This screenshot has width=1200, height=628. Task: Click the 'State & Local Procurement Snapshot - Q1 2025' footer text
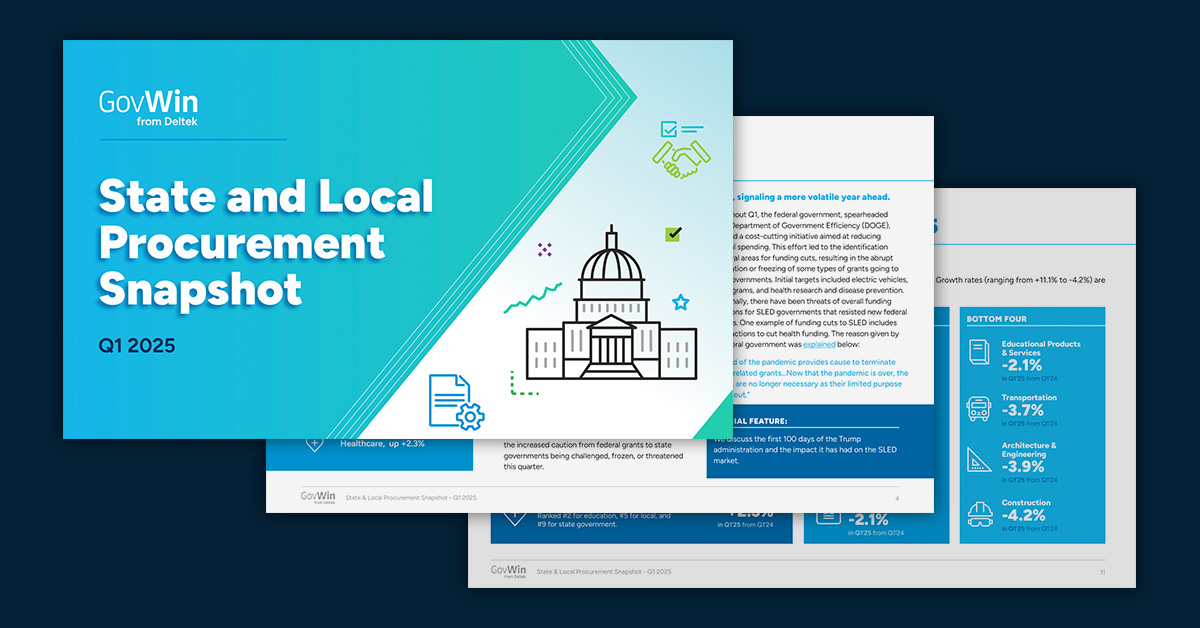(412, 496)
